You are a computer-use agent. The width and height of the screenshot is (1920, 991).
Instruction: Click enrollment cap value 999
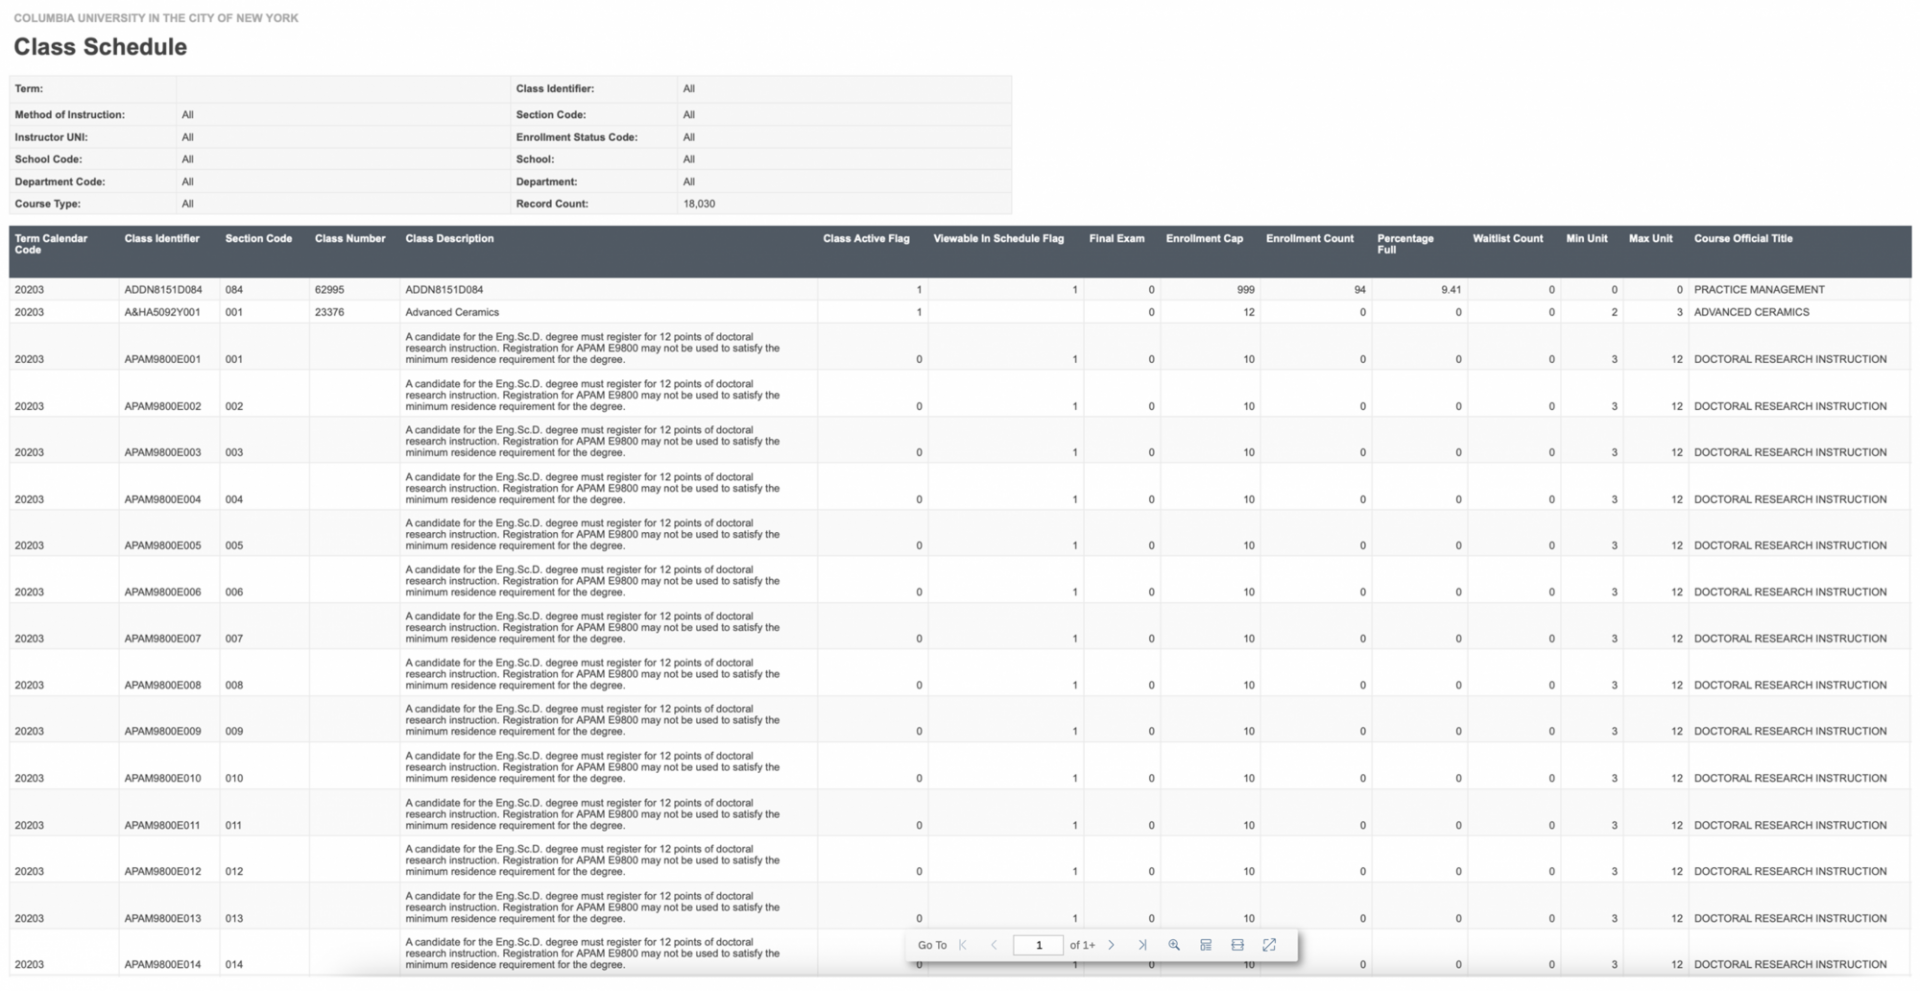point(1245,290)
